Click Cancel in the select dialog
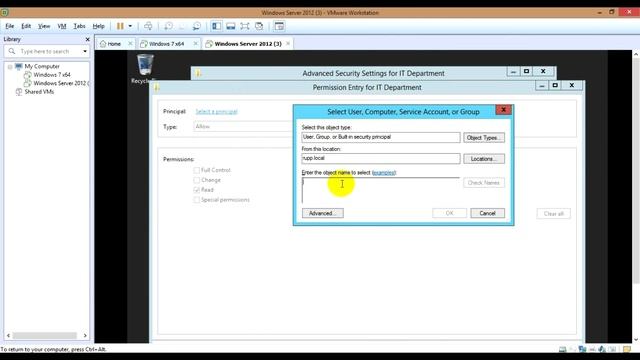This screenshot has height=360, width=640. (487, 213)
